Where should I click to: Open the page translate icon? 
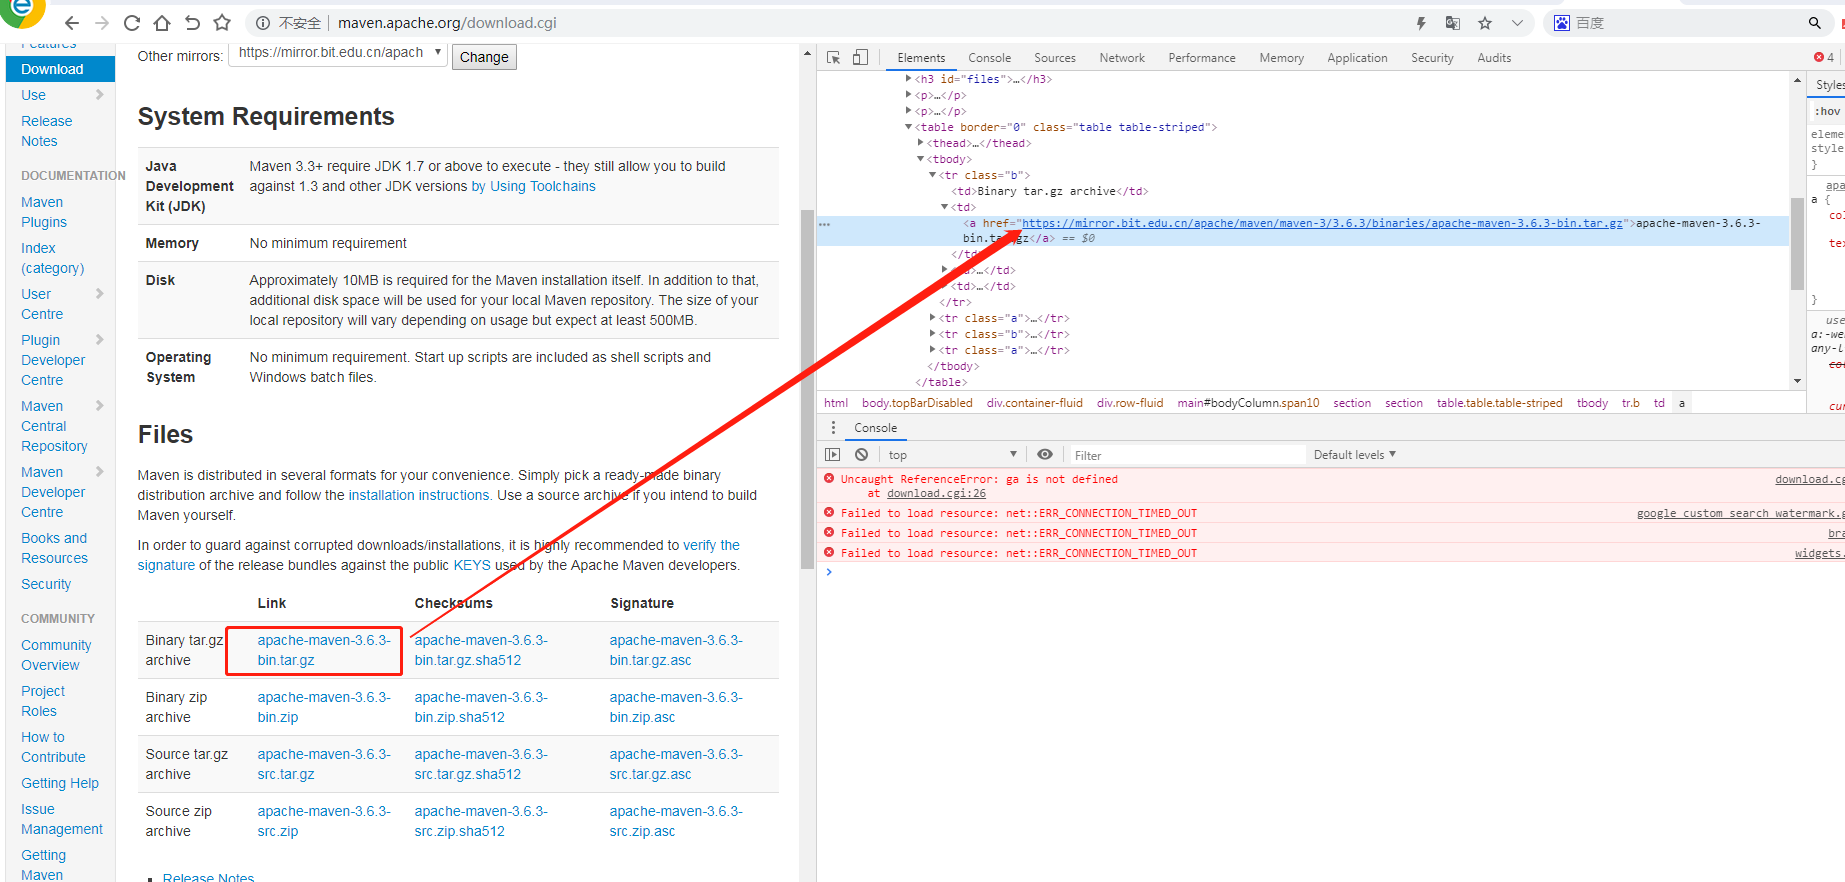[1453, 23]
